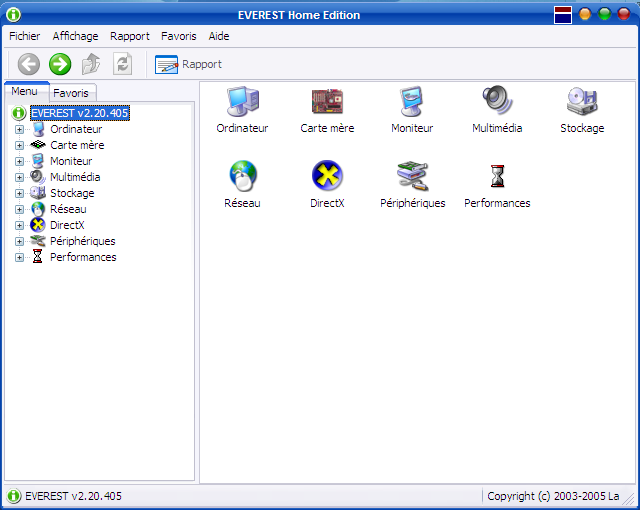Click the Stockage icon in the tree
Screen dimensions: 640x510
coord(38,193)
